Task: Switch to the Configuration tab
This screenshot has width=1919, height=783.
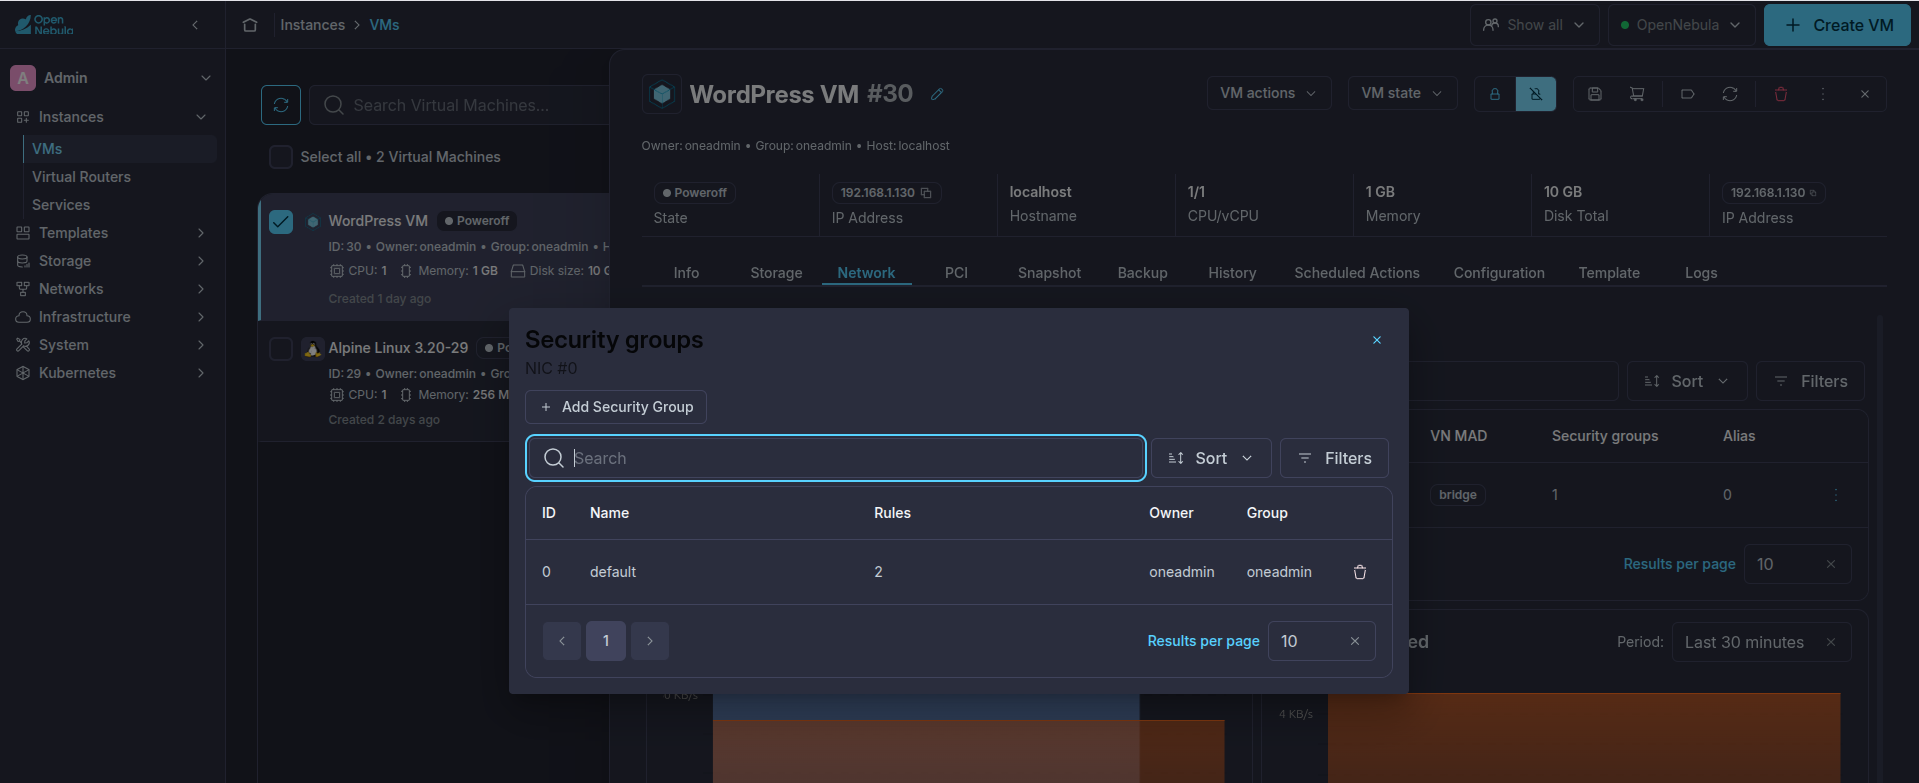Action: (x=1499, y=273)
